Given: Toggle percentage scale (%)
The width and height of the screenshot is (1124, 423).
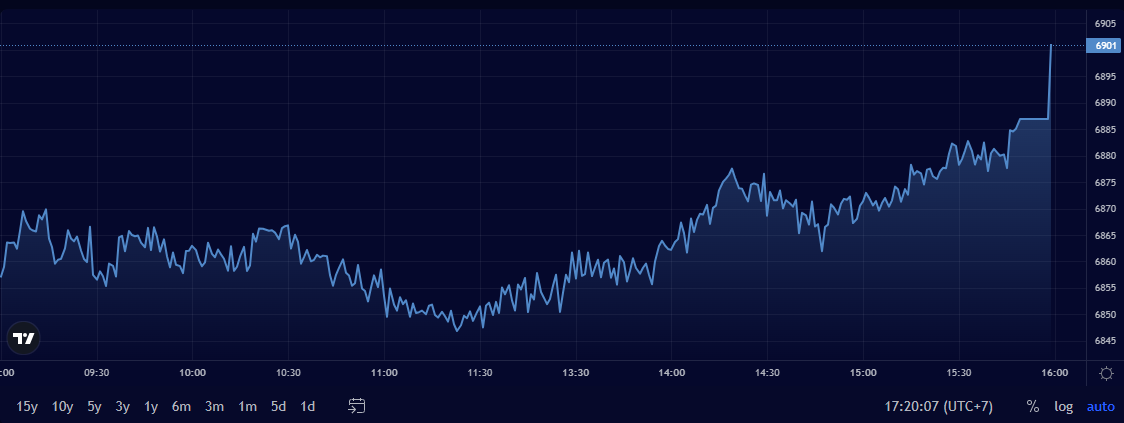Looking at the screenshot, I should pyautogui.click(x=1032, y=407).
